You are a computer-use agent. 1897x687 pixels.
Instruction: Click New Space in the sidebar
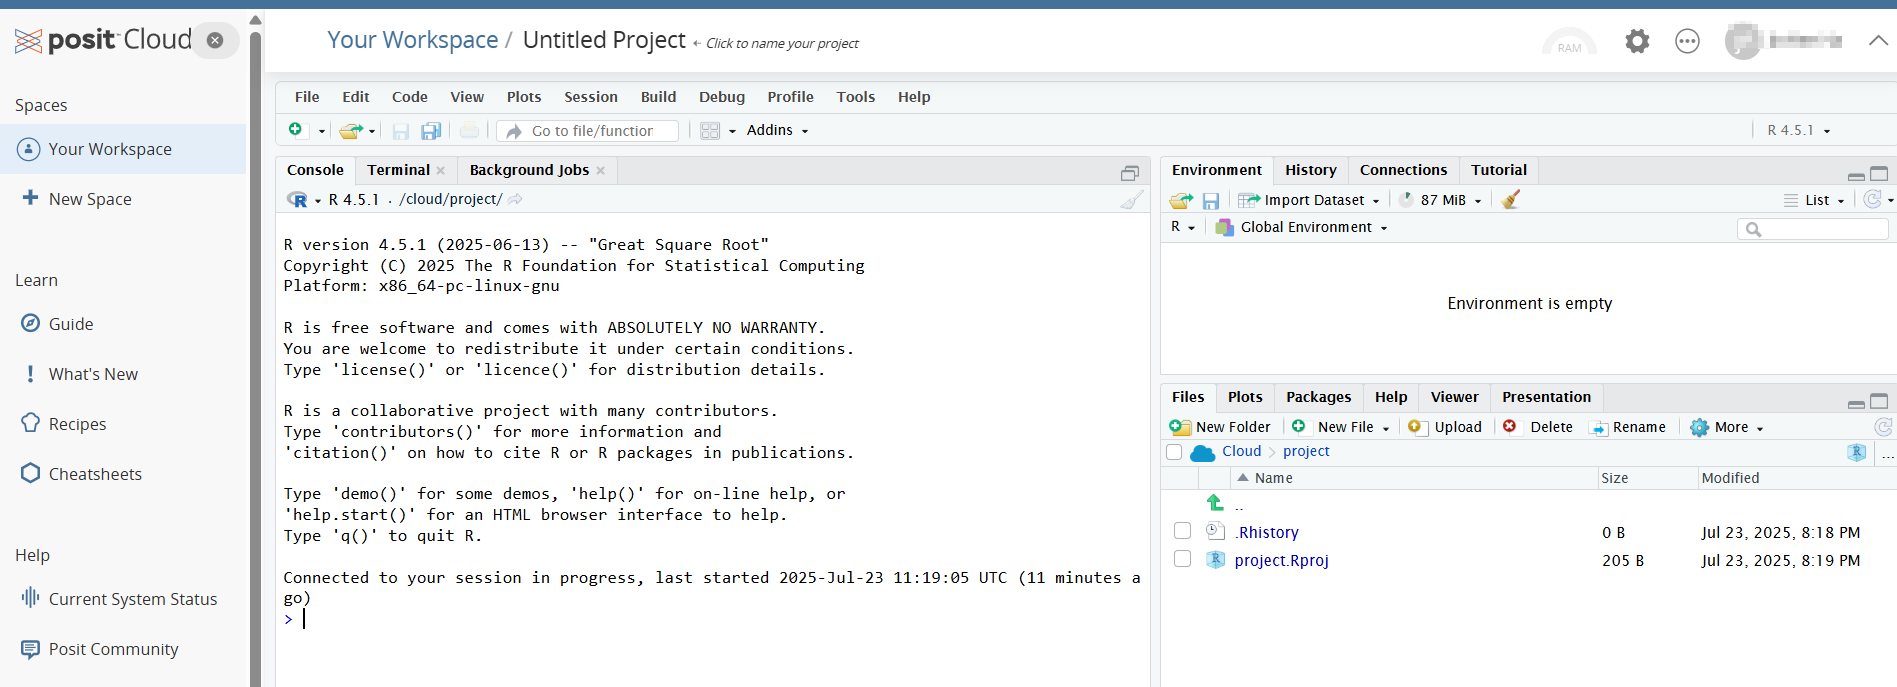click(x=90, y=199)
